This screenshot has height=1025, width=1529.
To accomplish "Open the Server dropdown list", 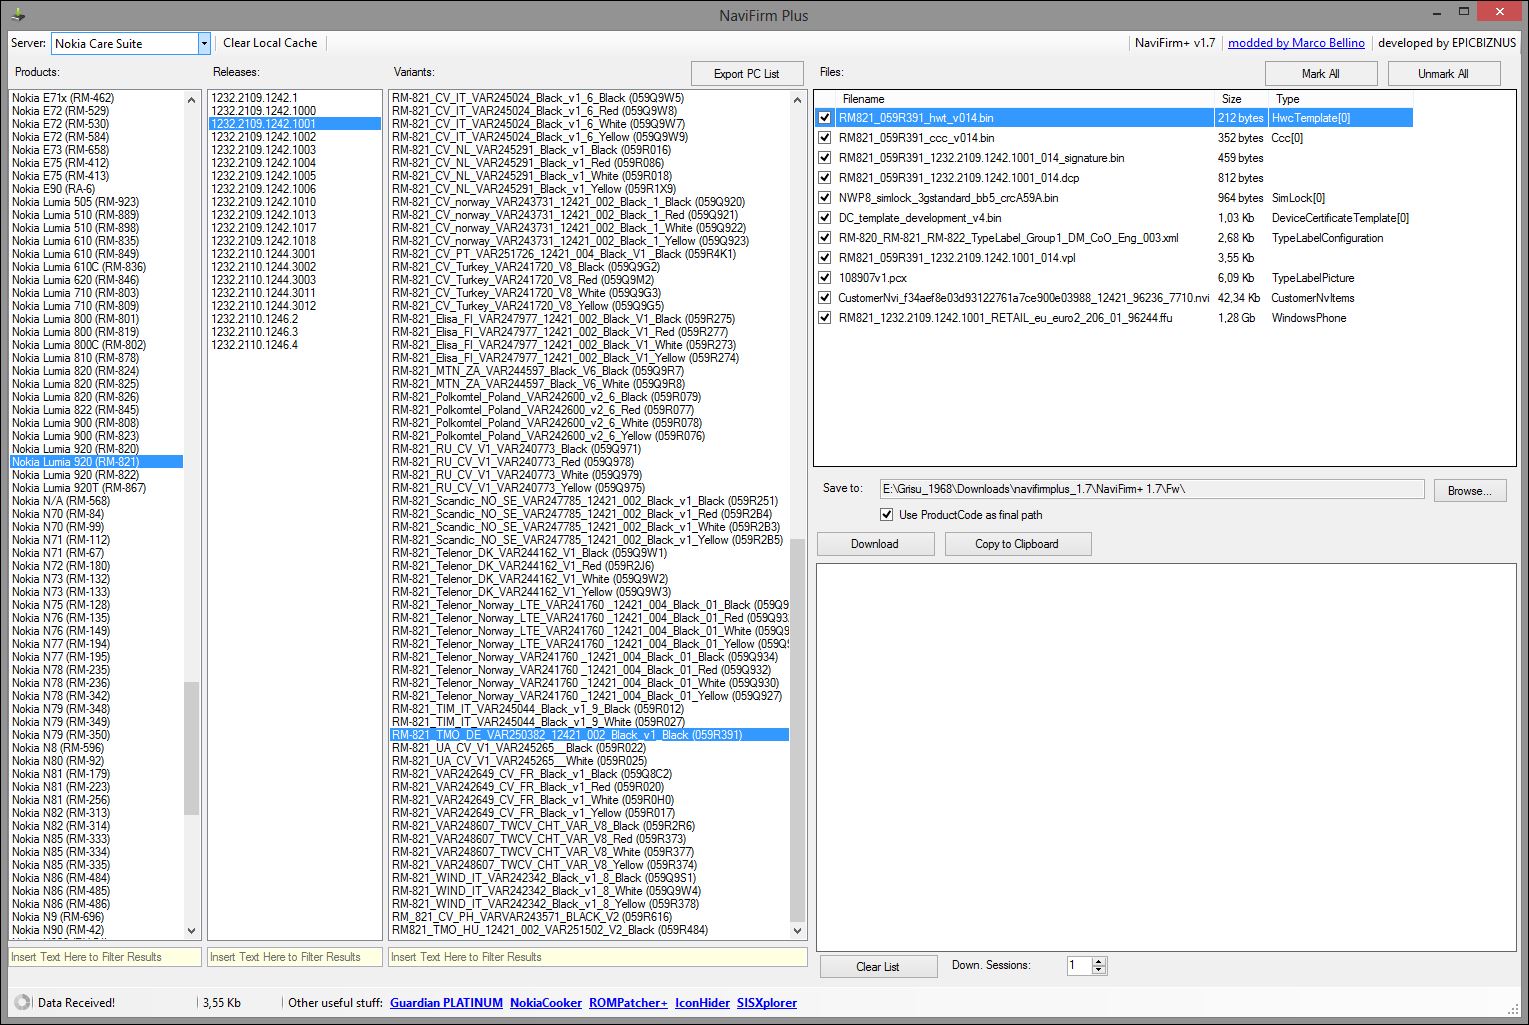I will (x=204, y=43).
